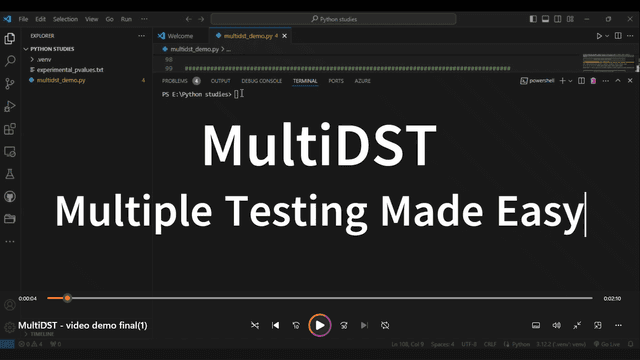Toggle primary sidebar layout icon
This screenshot has height=360, width=640.
click(x=533, y=19)
